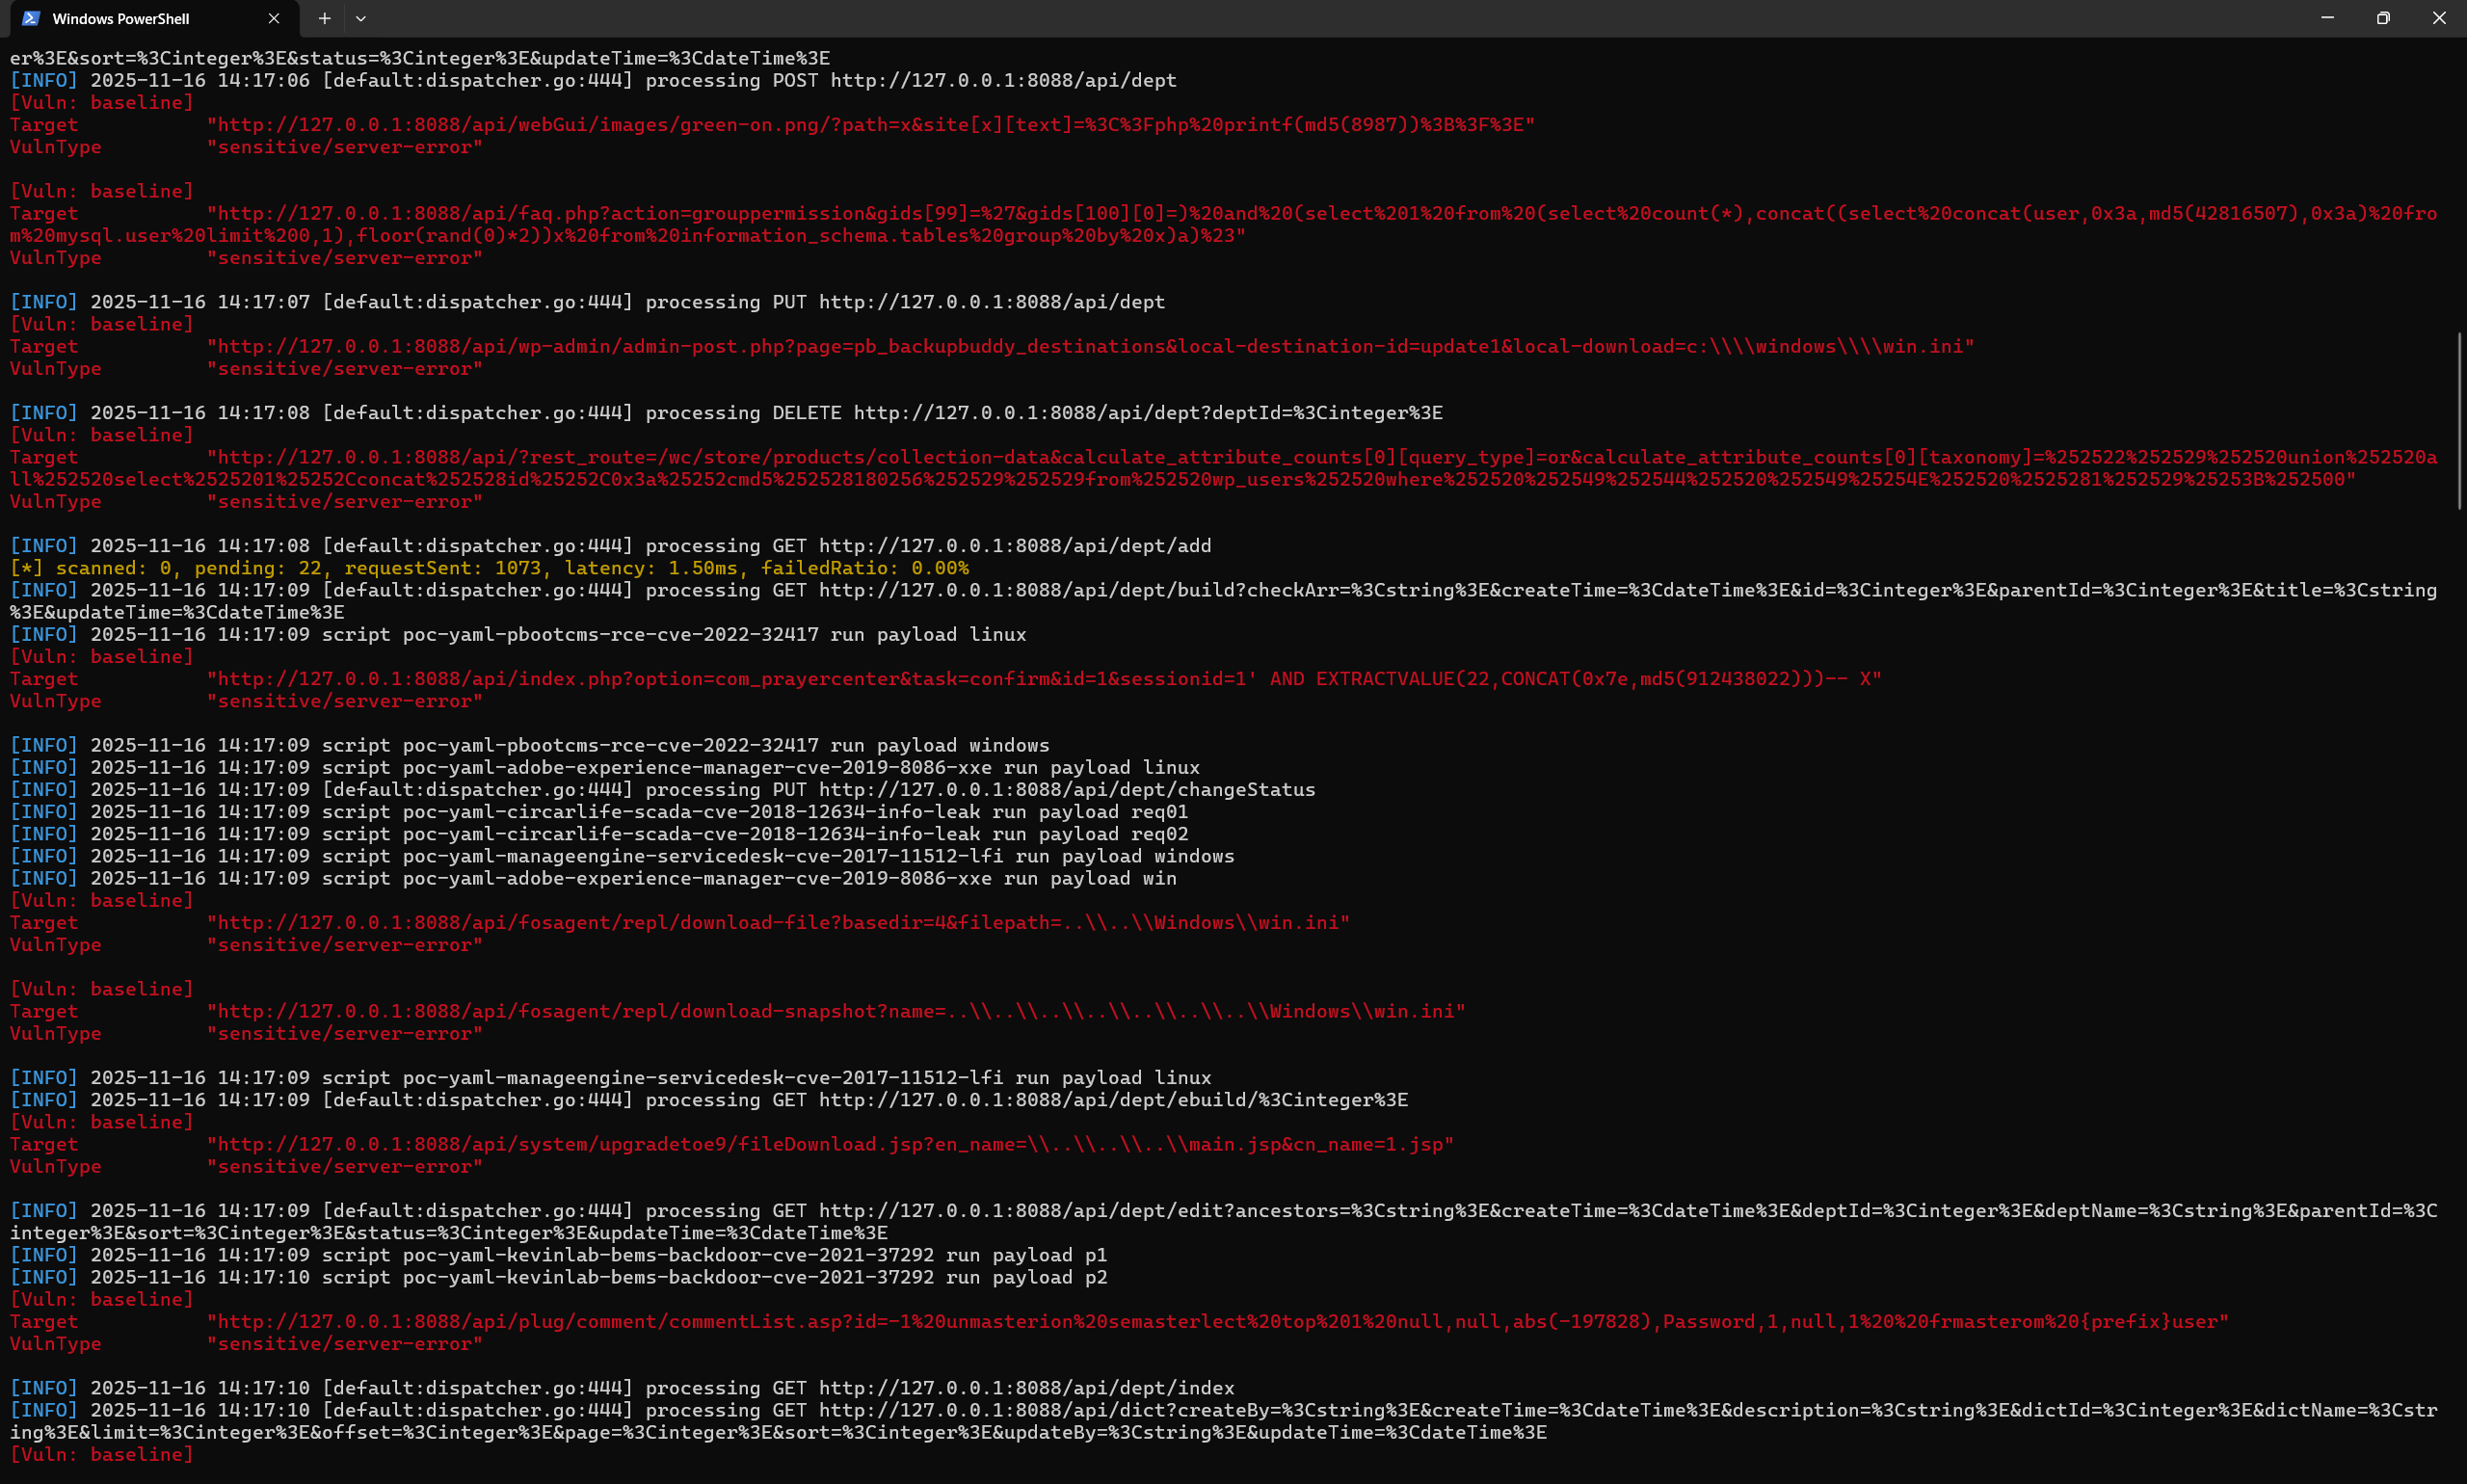The image size is (2467, 1484).
Task: Click the DELETE api/dept?deptId URL
Action: pyautogui.click(x=1147, y=413)
